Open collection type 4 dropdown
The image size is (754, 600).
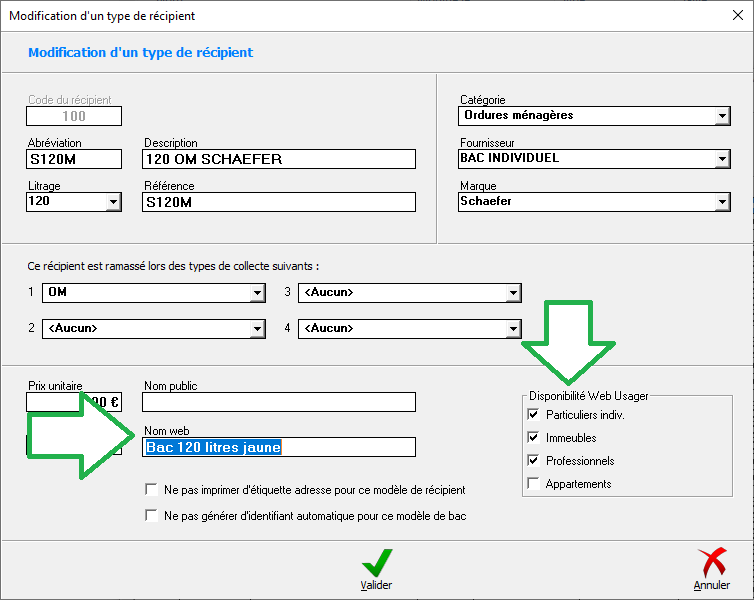(513, 329)
